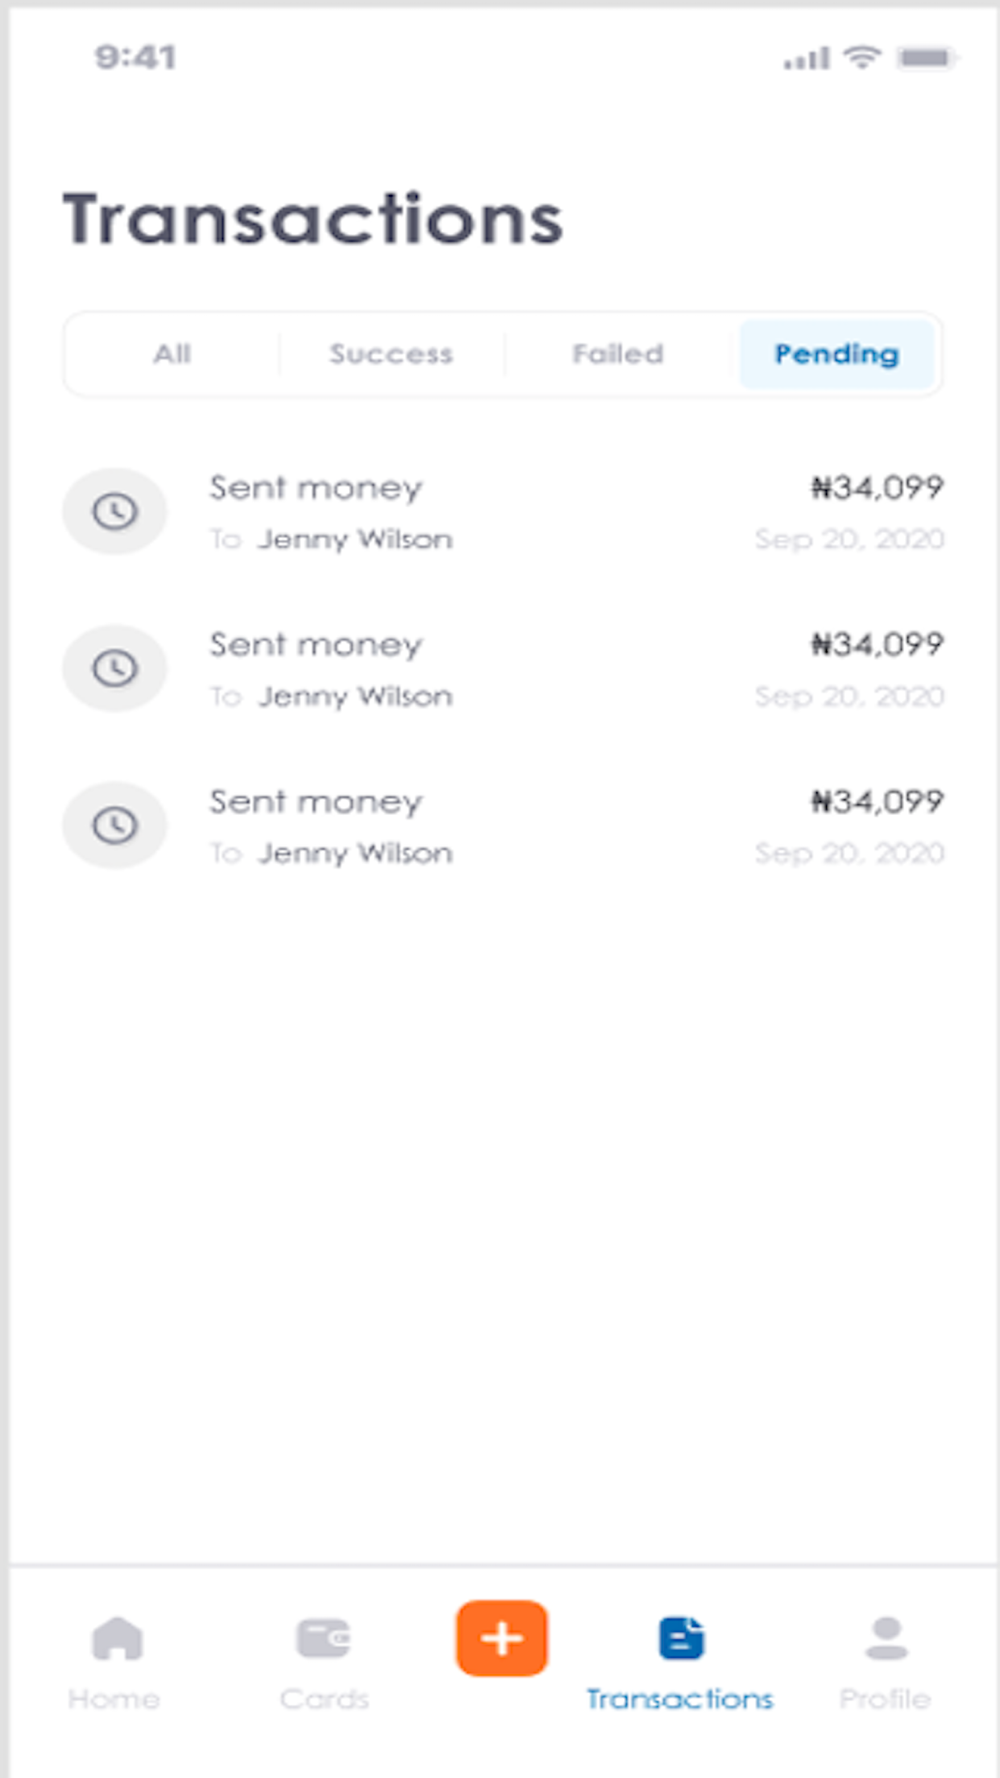Select the Pending filter tab
1000x1778 pixels.
[837, 354]
